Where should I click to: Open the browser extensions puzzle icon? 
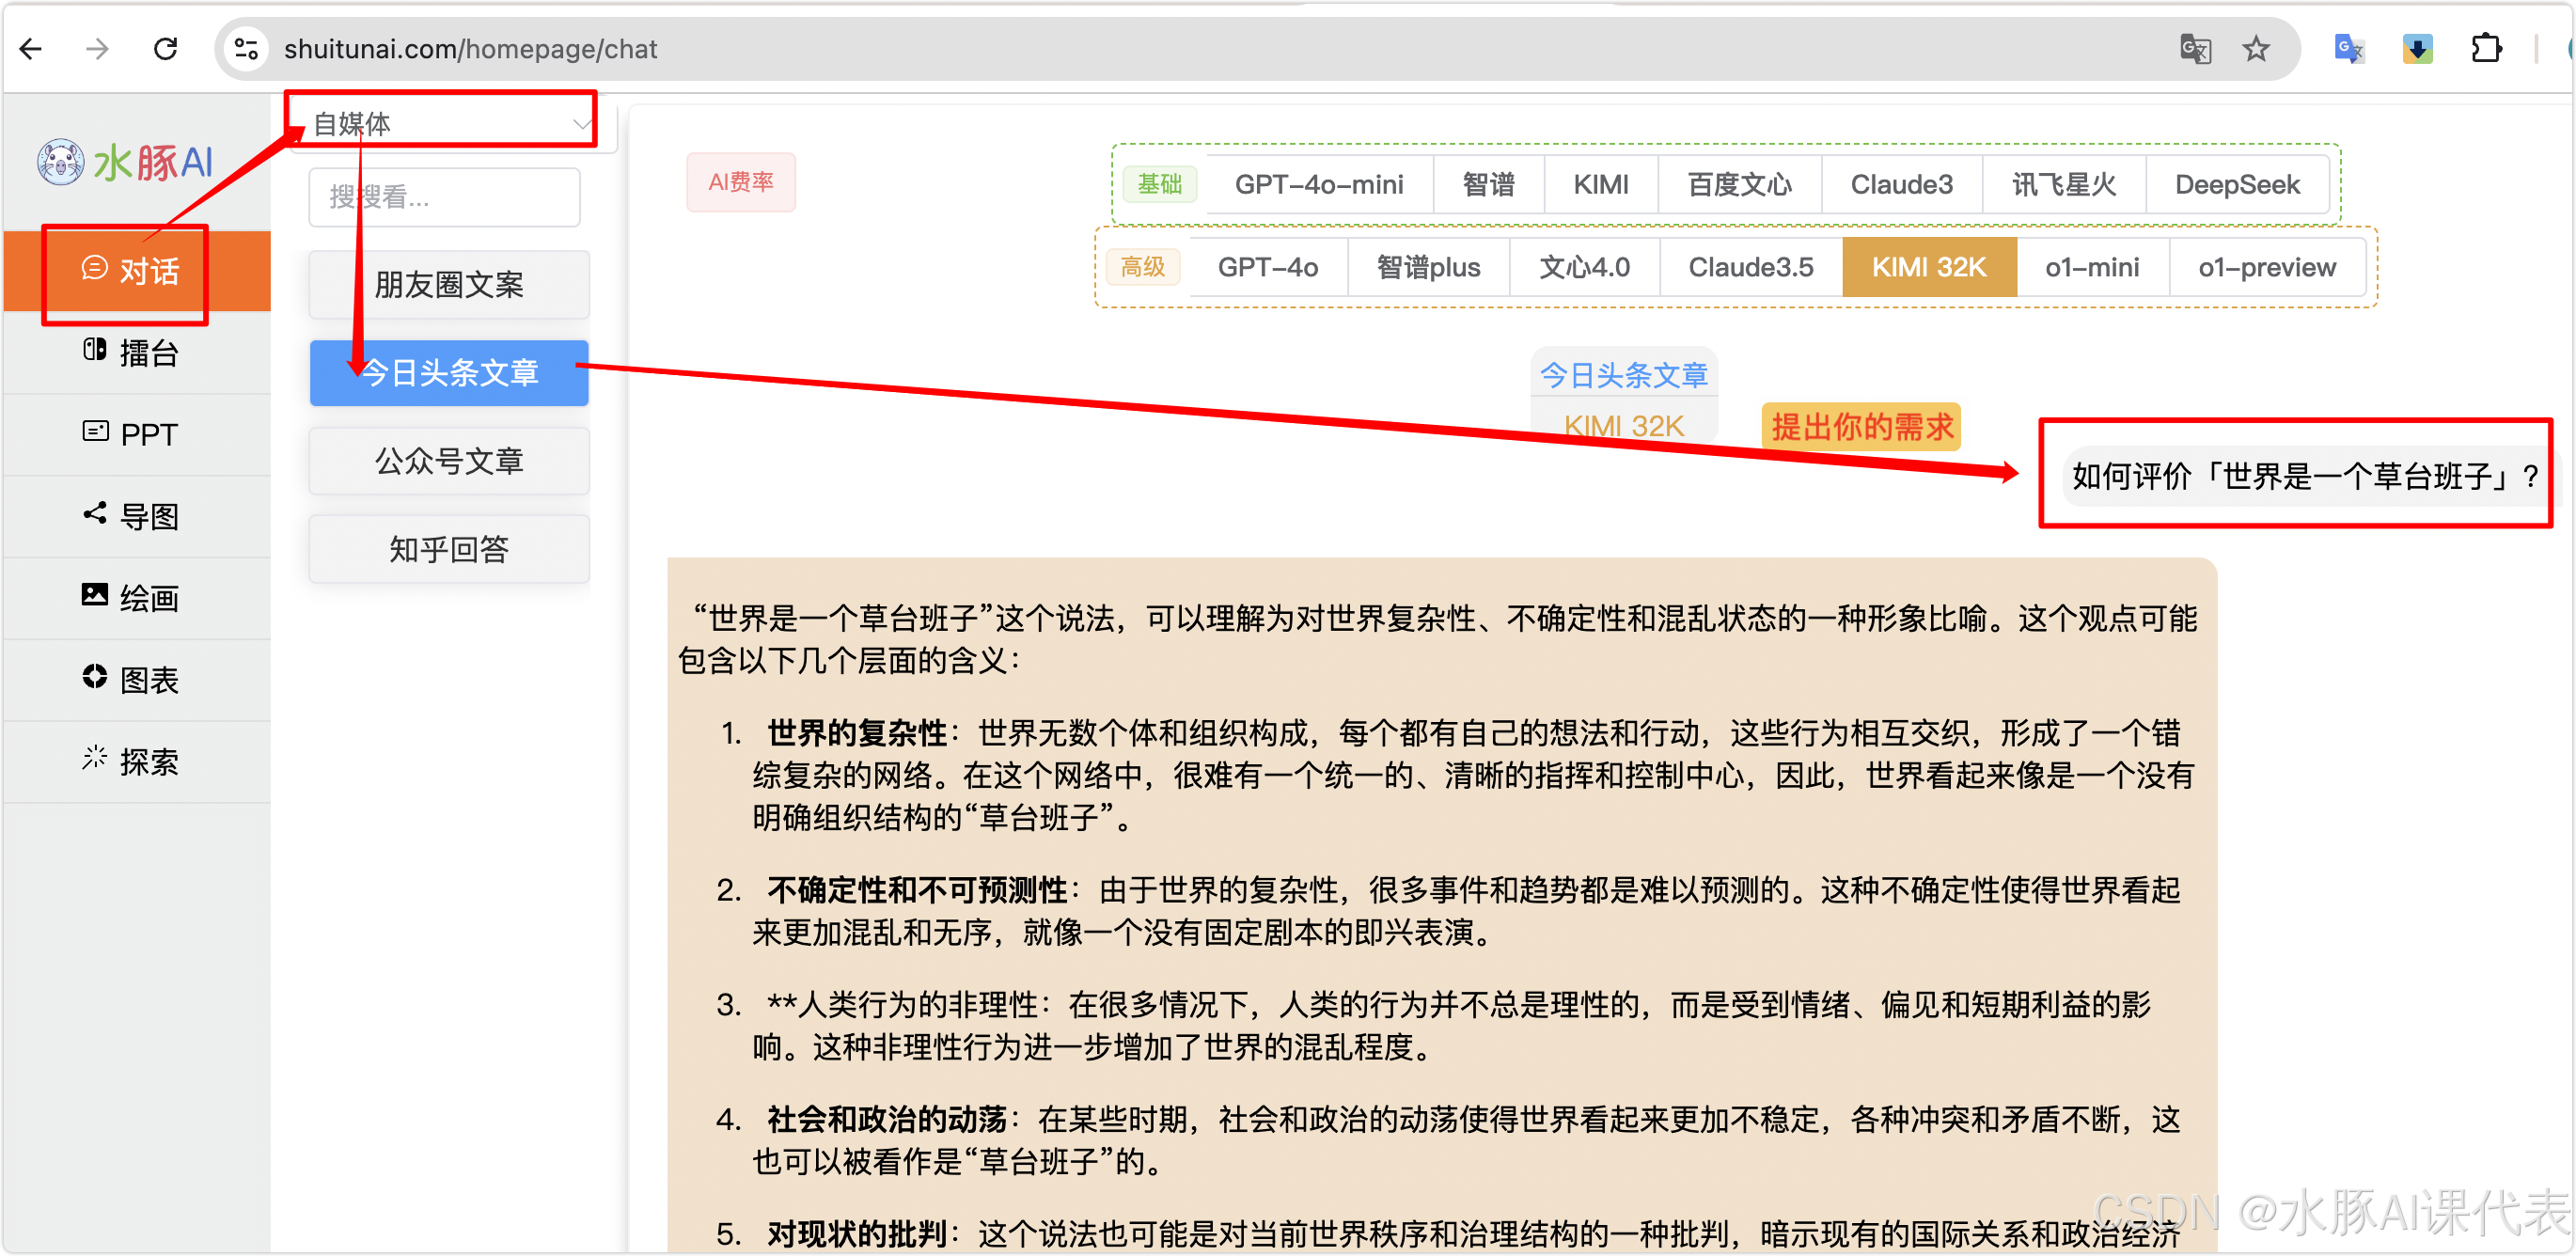tap(2485, 48)
